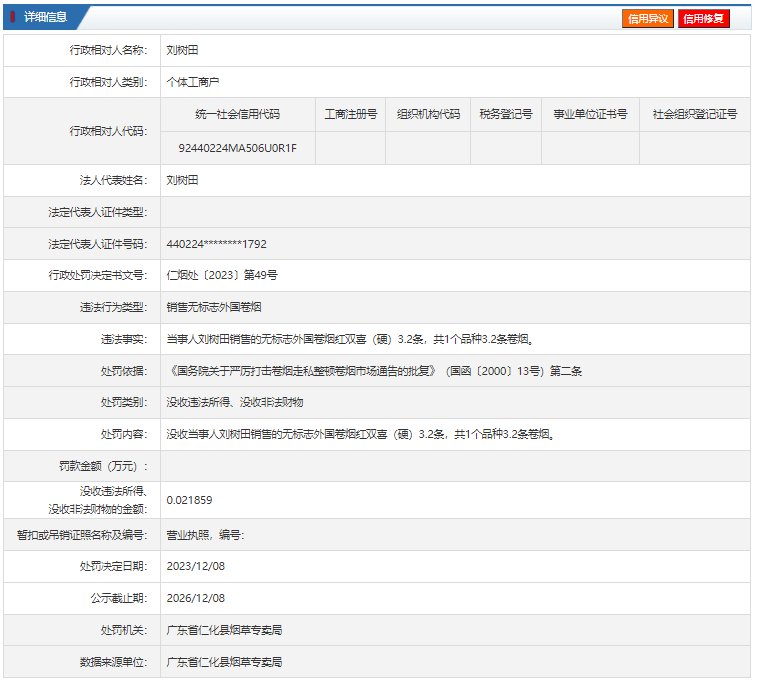Click the 法定代表人证件类型 label
The image size is (758, 684).
[x=98, y=212]
